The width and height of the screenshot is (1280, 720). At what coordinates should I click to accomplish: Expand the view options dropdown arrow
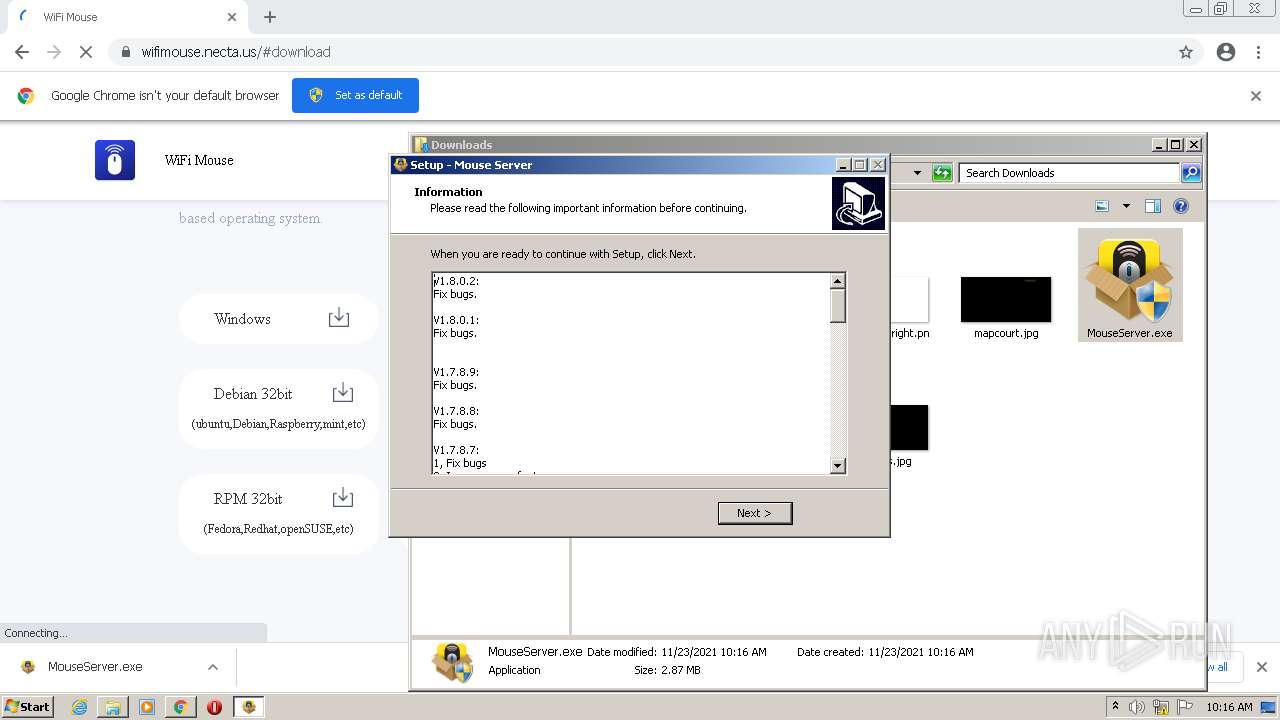(1126, 206)
